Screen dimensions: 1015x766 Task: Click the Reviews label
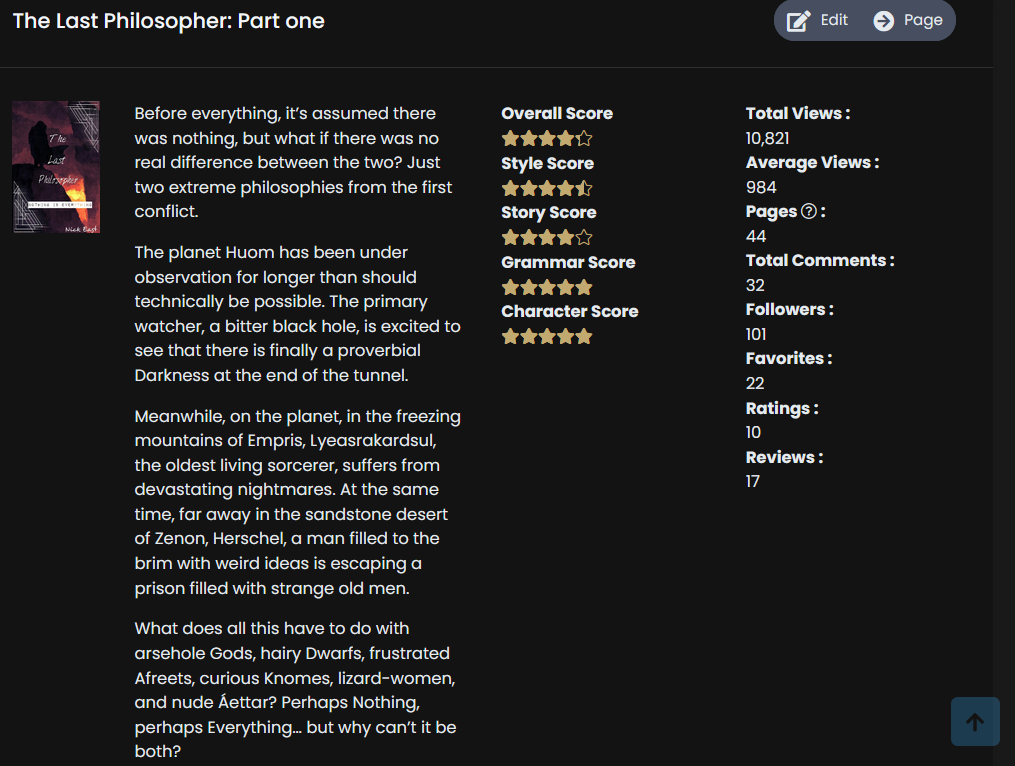pyautogui.click(x=784, y=457)
